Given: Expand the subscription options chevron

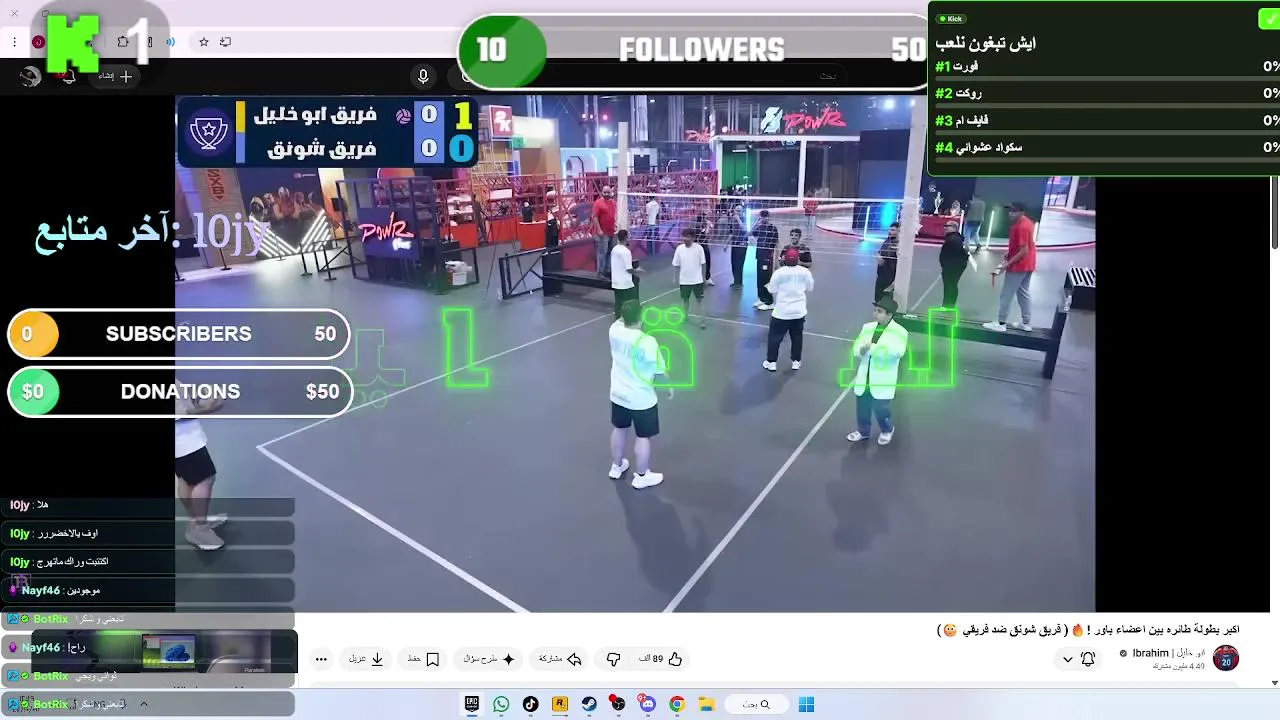Looking at the screenshot, I should tap(1067, 659).
